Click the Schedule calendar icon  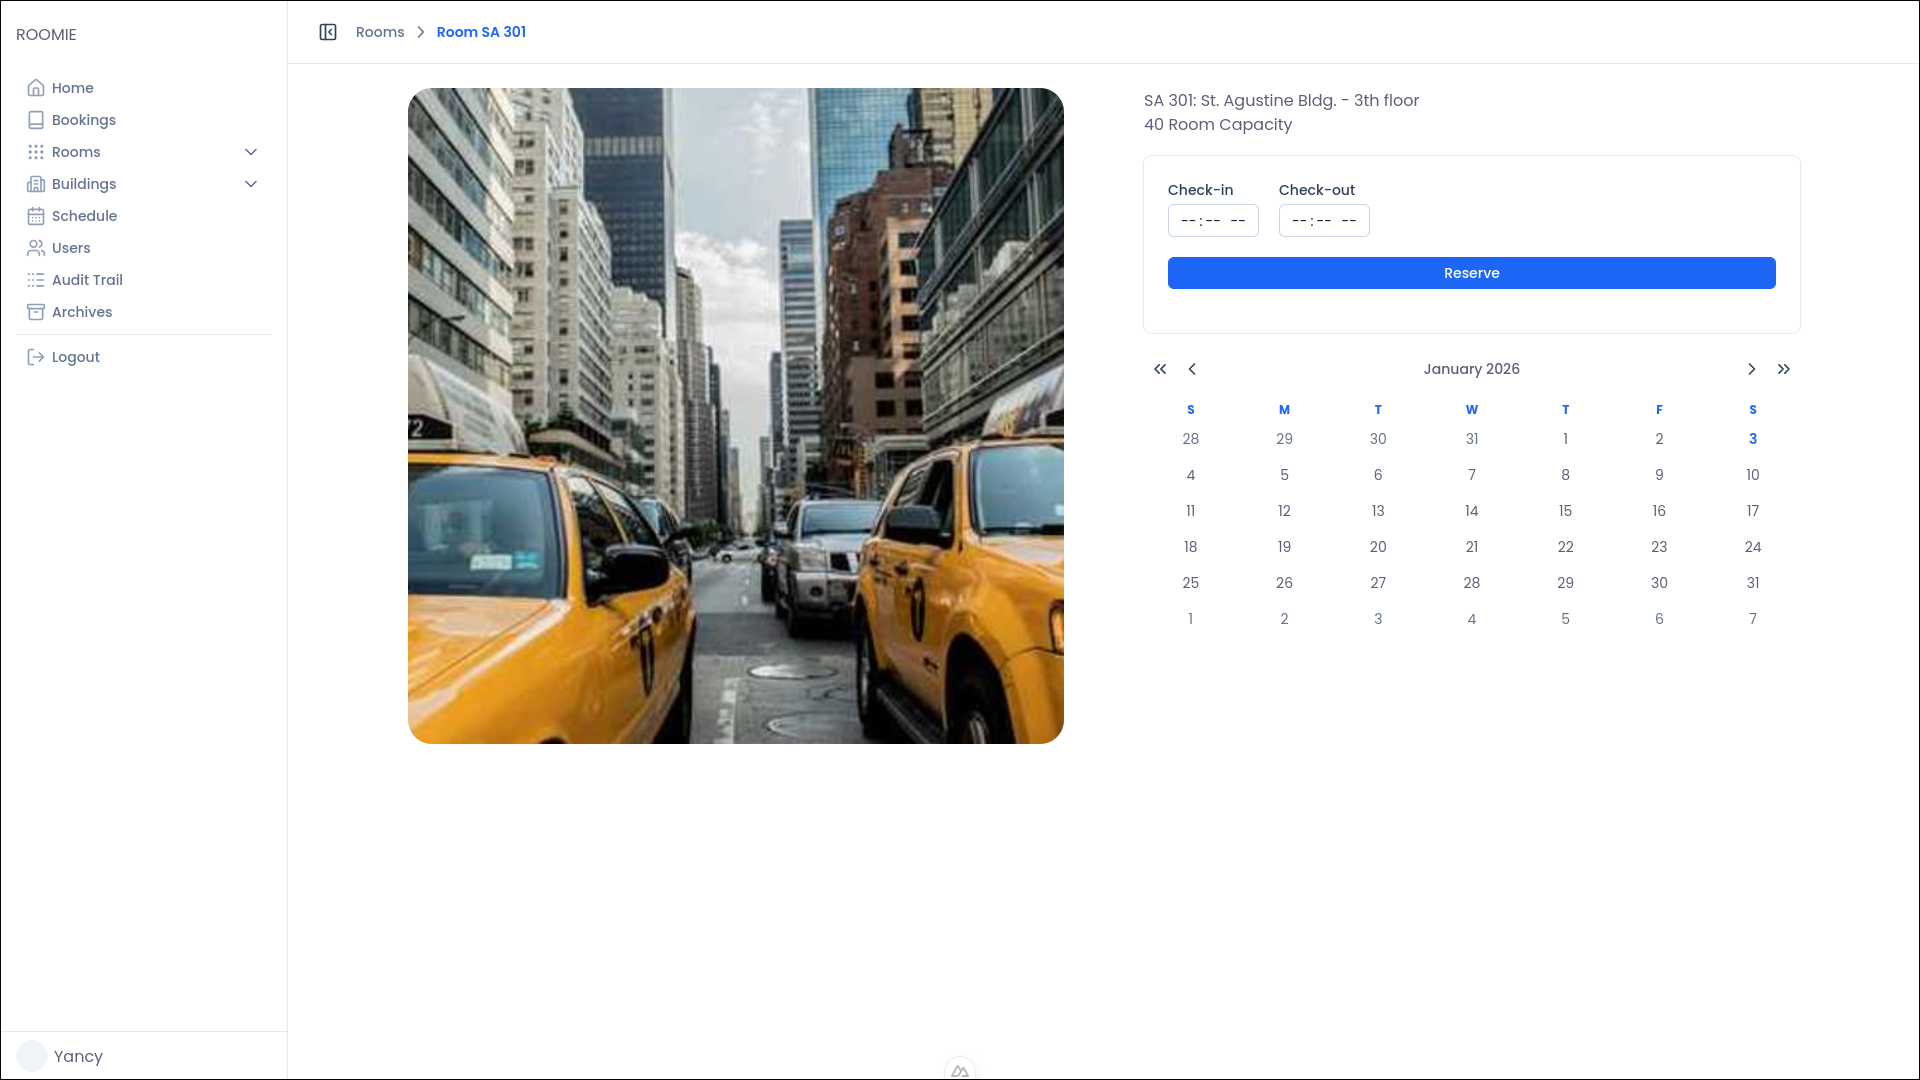pos(36,216)
